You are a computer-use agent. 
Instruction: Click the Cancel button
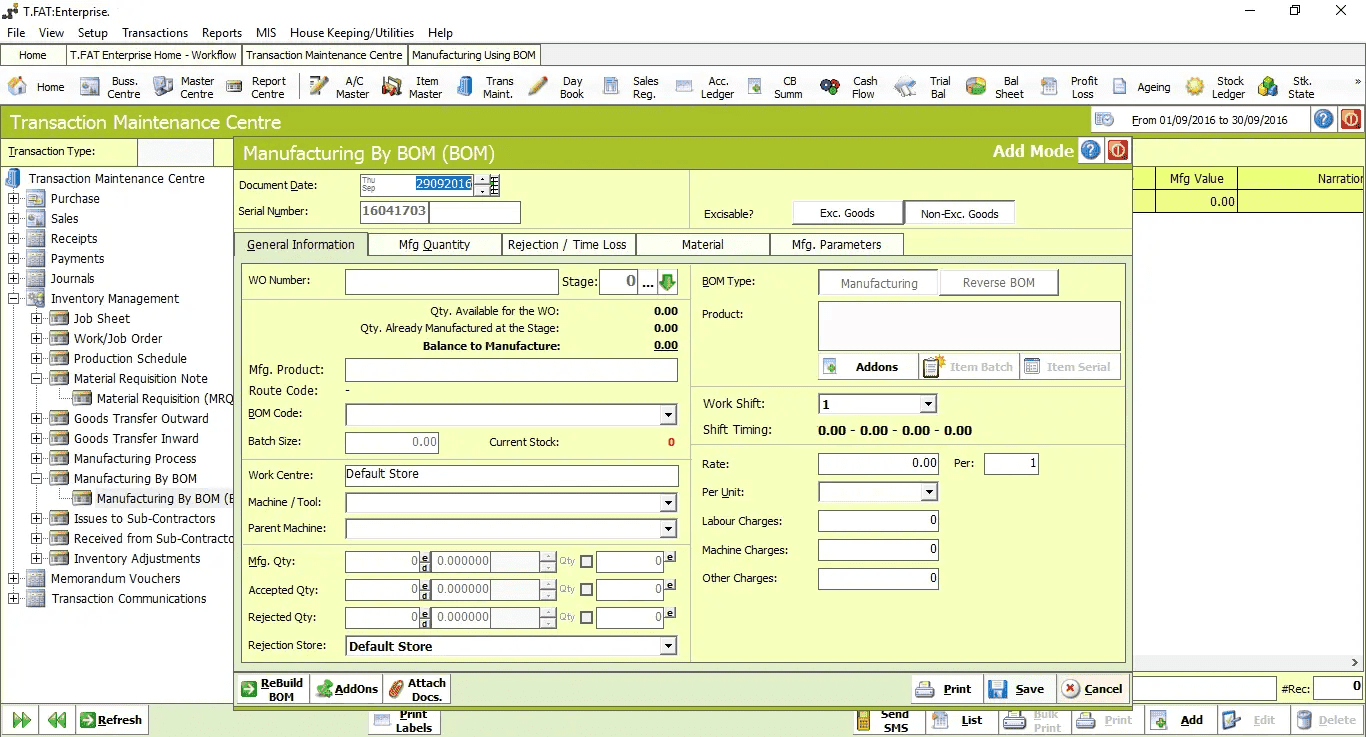1092,689
